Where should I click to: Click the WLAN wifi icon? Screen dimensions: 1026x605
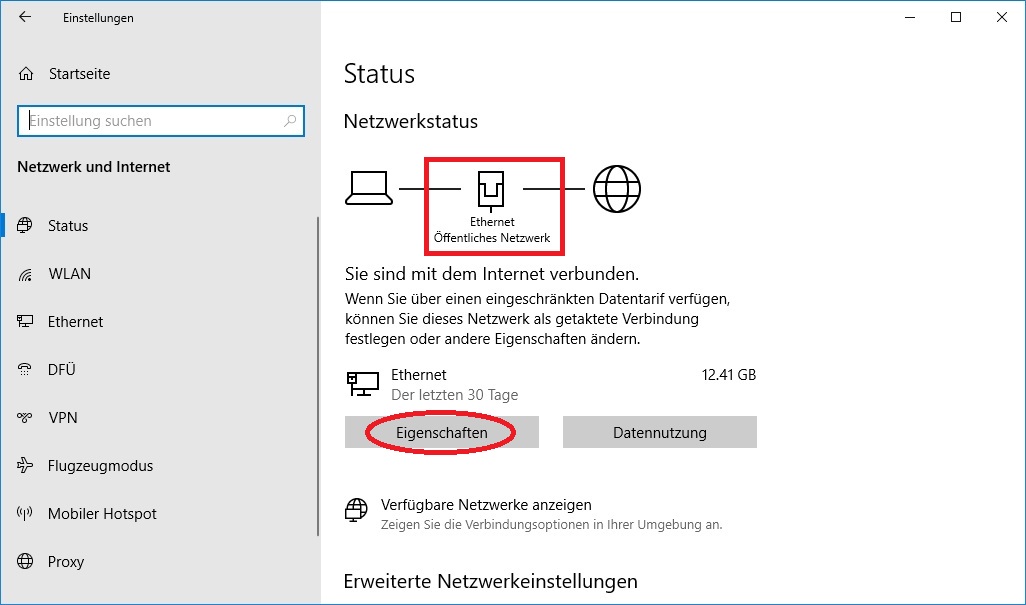click(26, 274)
